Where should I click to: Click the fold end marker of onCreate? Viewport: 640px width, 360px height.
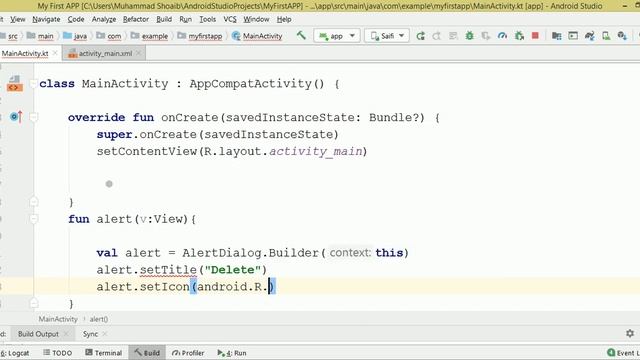(x=34, y=201)
